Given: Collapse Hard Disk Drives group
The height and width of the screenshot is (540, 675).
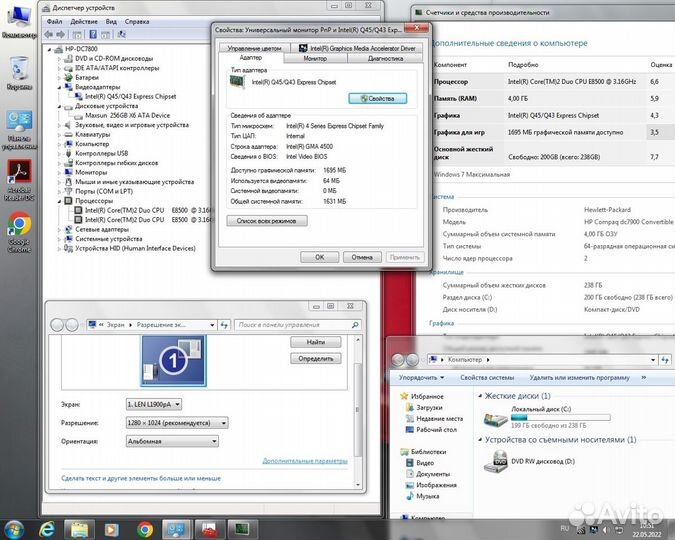Looking at the screenshot, I should [480, 396].
